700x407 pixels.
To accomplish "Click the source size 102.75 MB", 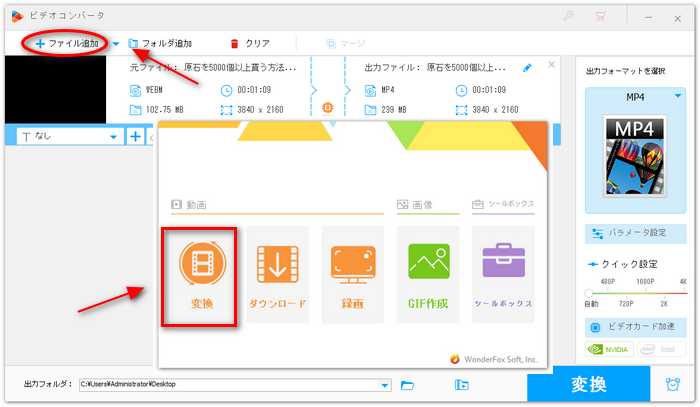I will [x=165, y=110].
